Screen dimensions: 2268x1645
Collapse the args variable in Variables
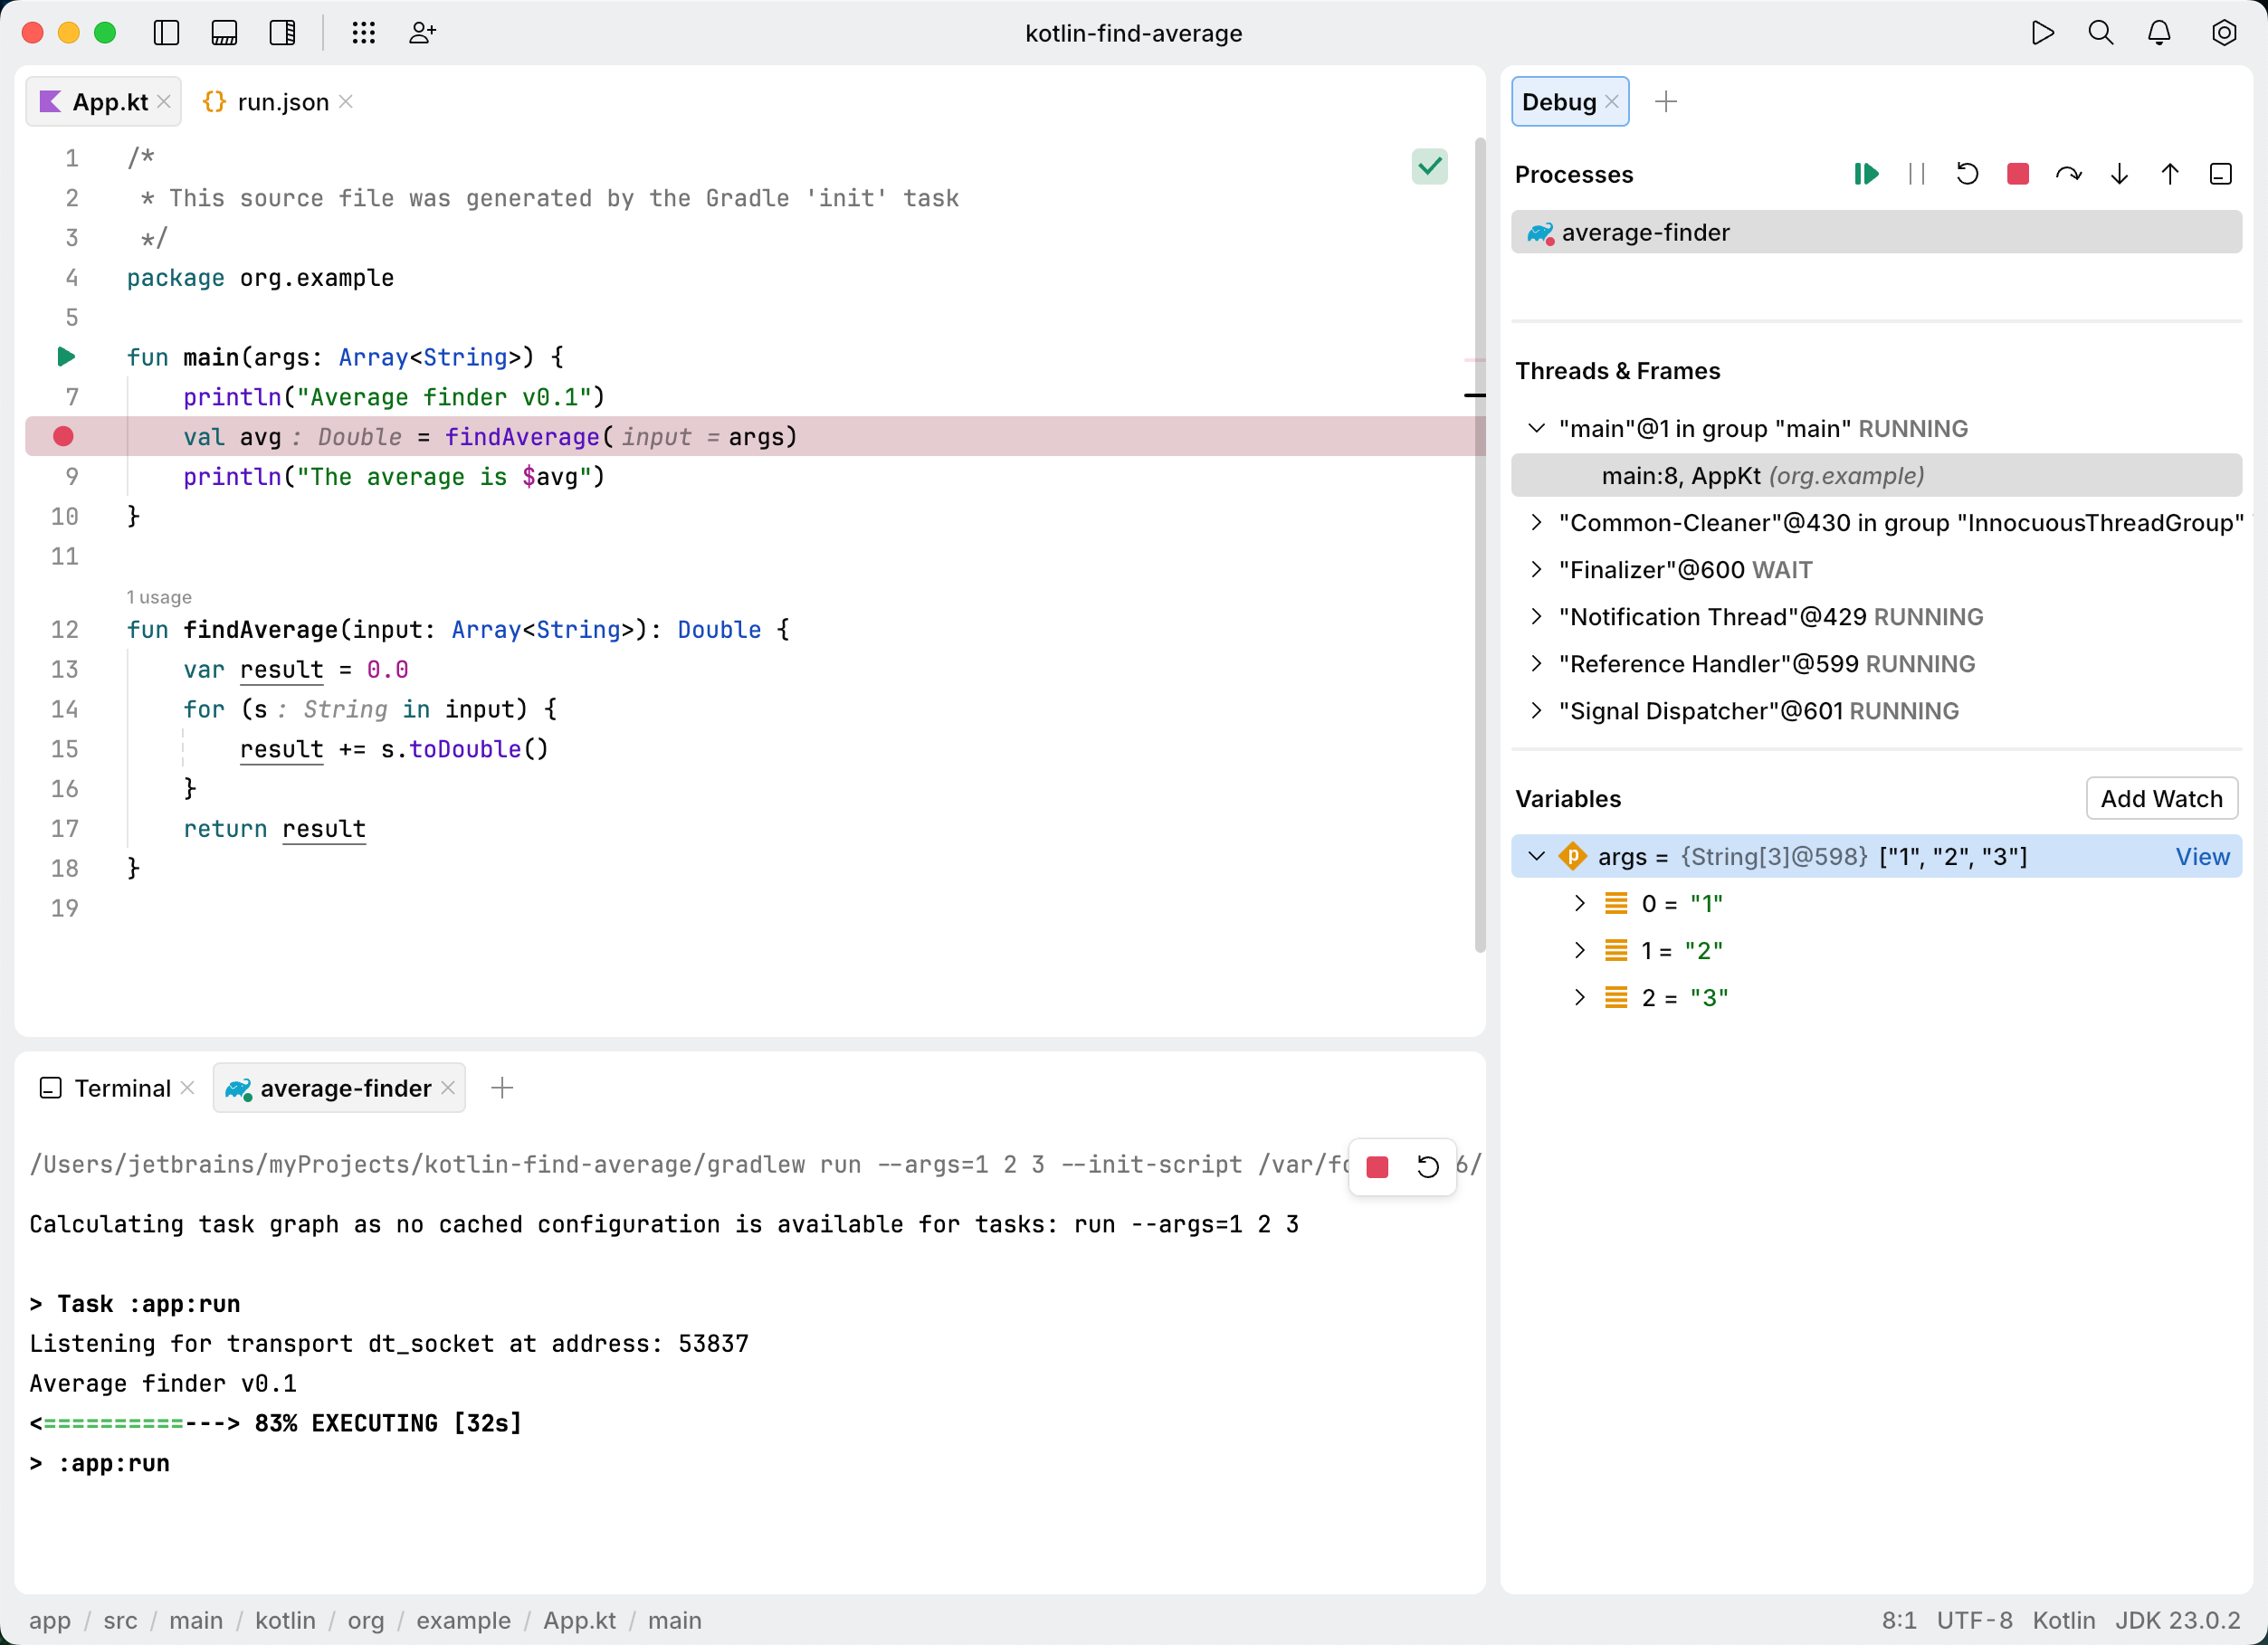(x=1536, y=856)
